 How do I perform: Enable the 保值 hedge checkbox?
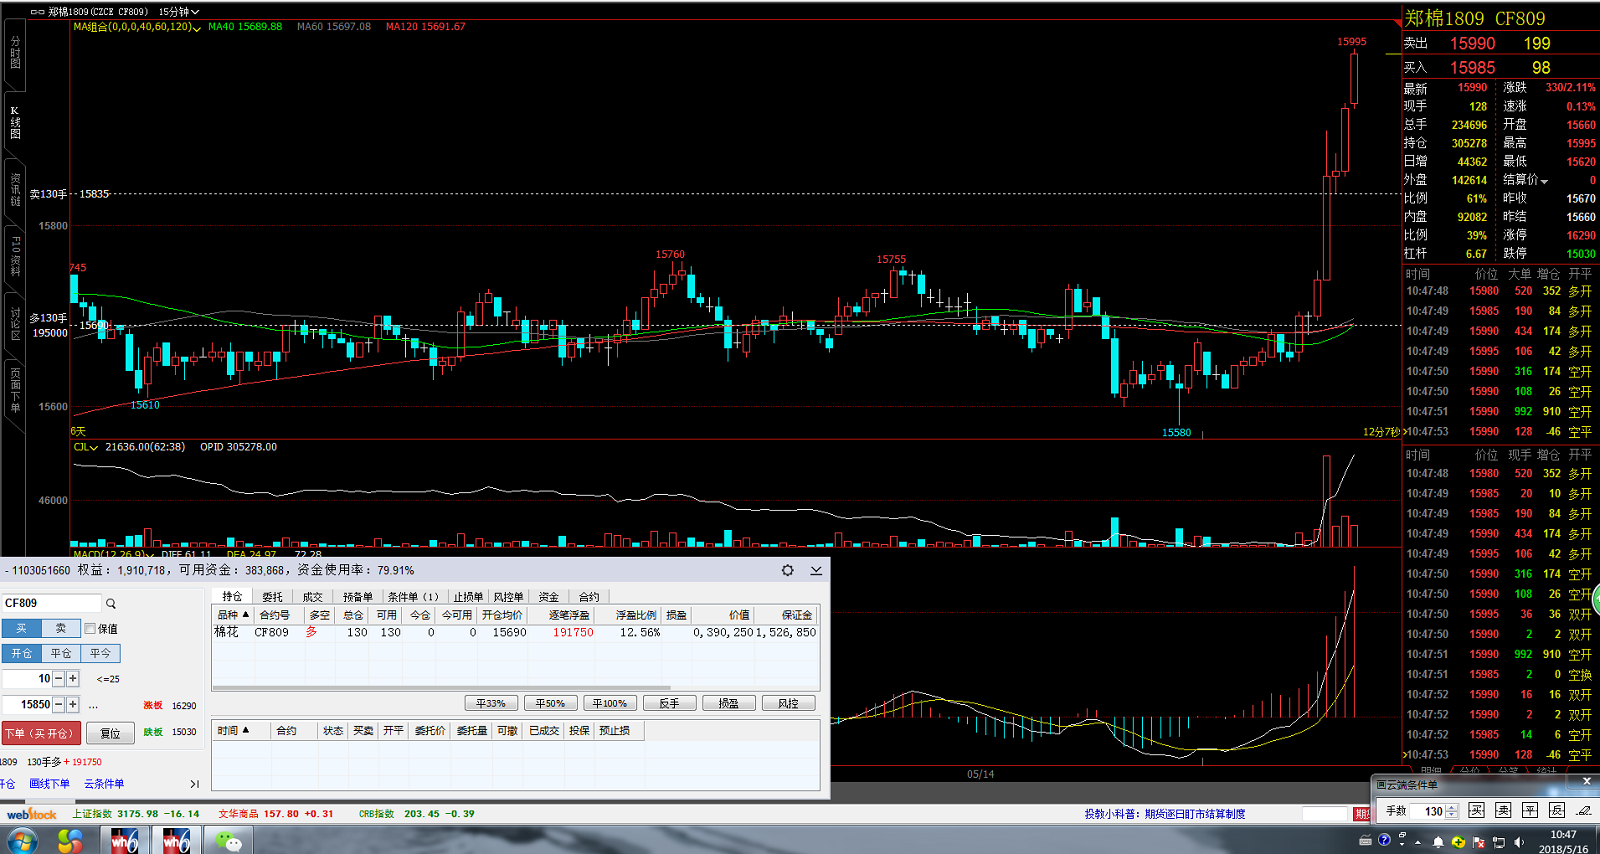(90, 629)
